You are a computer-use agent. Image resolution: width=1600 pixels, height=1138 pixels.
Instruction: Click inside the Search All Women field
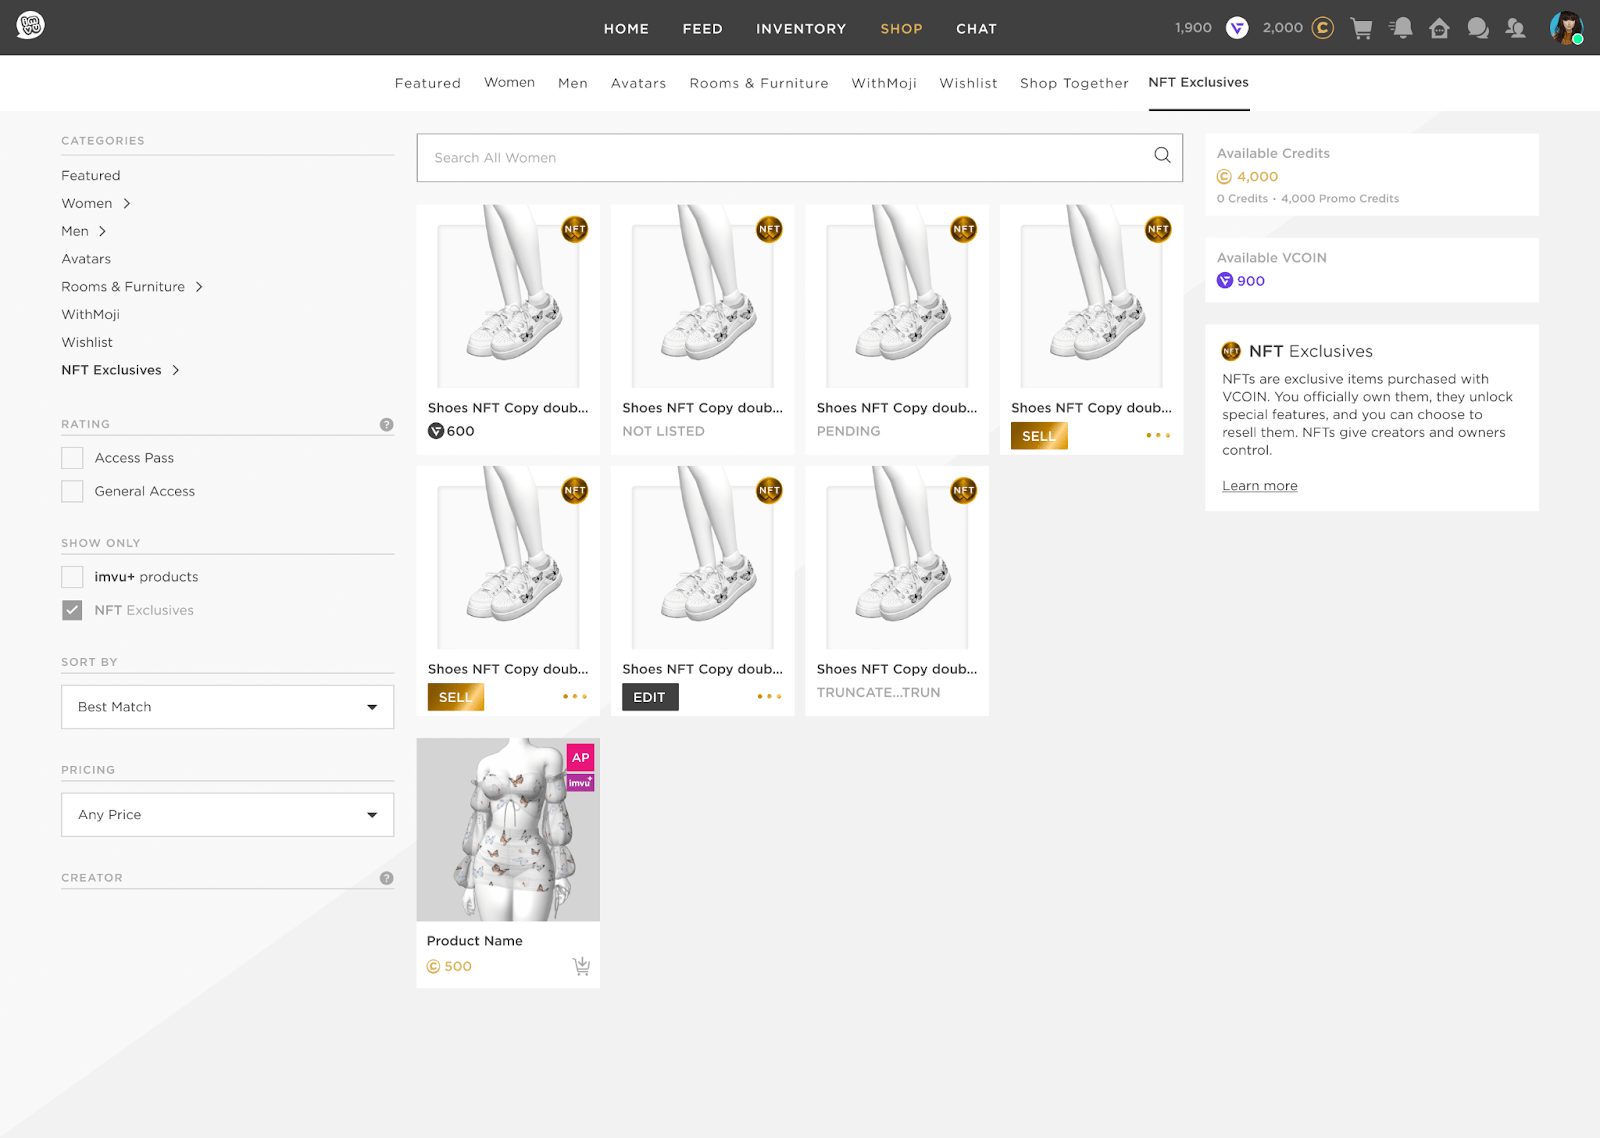[700, 157]
